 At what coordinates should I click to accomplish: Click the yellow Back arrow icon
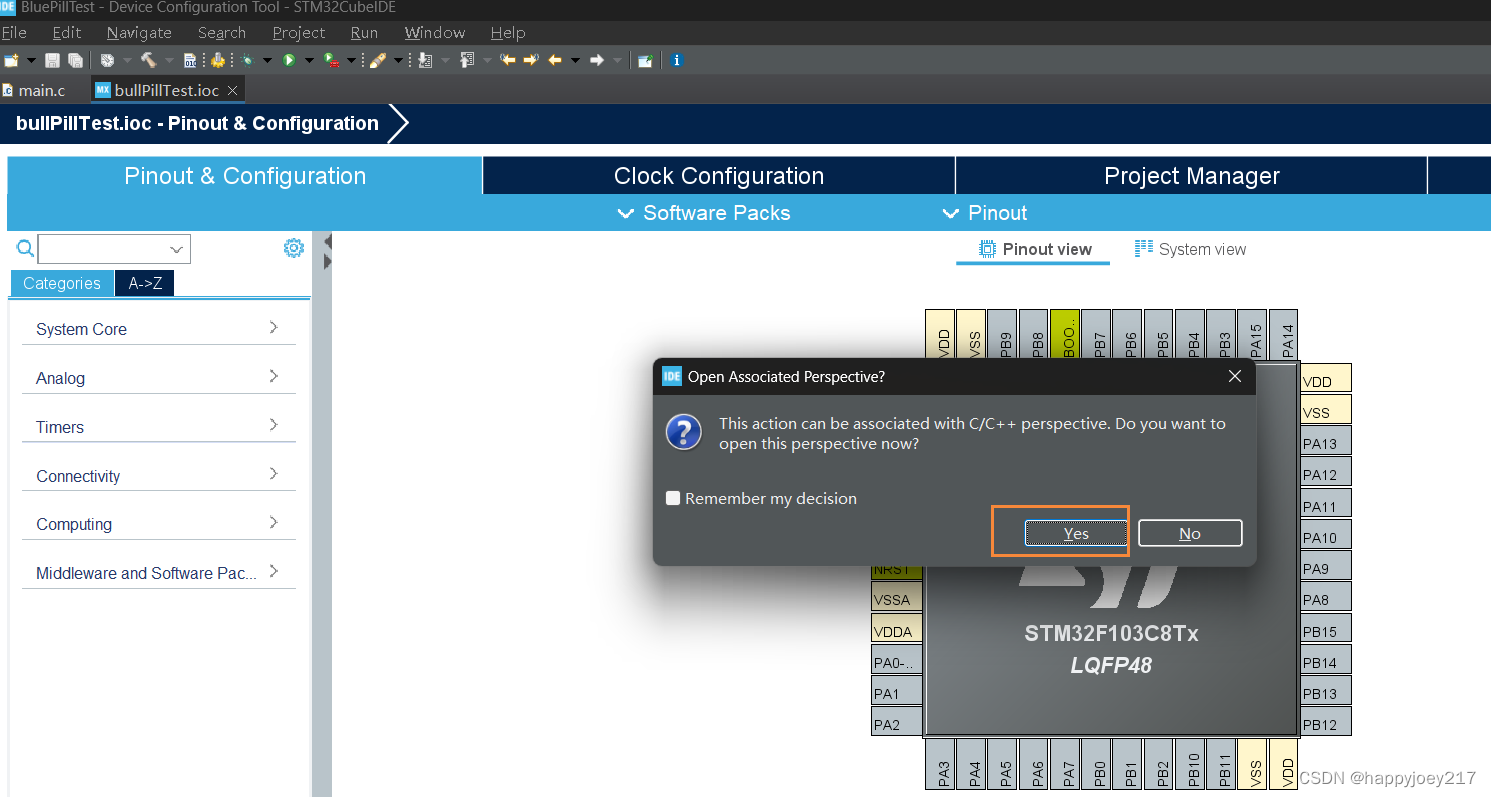point(555,60)
